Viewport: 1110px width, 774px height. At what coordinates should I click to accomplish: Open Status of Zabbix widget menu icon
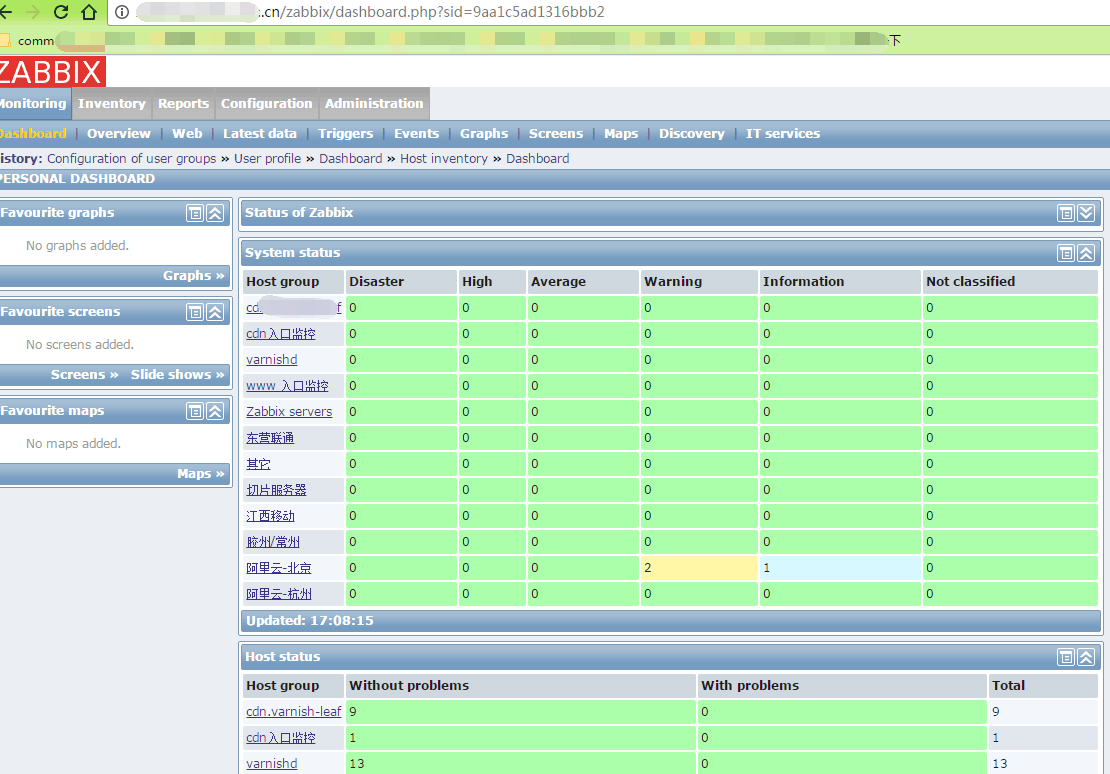tap(1065, 213)
